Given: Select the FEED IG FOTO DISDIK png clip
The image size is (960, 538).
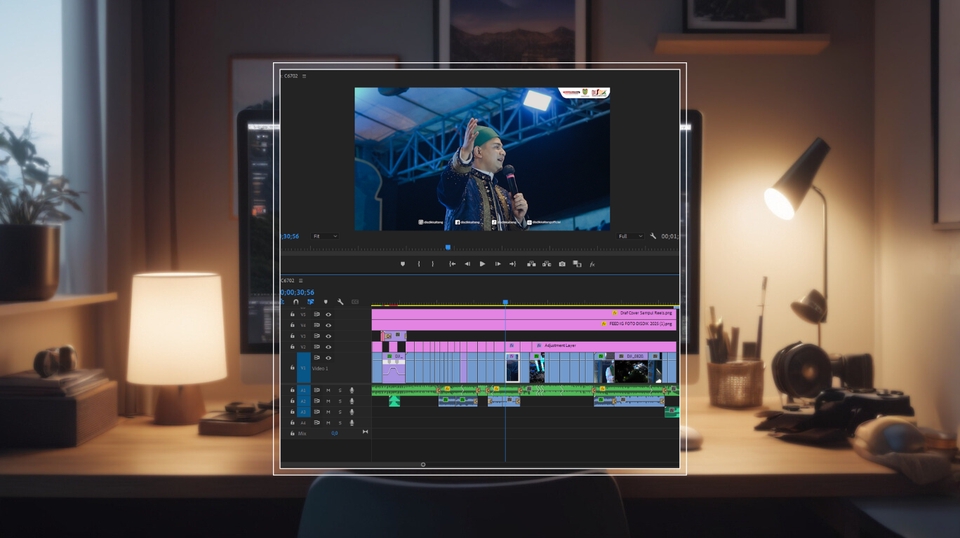Looking at the screenshot, I should [x=523, y=324].
